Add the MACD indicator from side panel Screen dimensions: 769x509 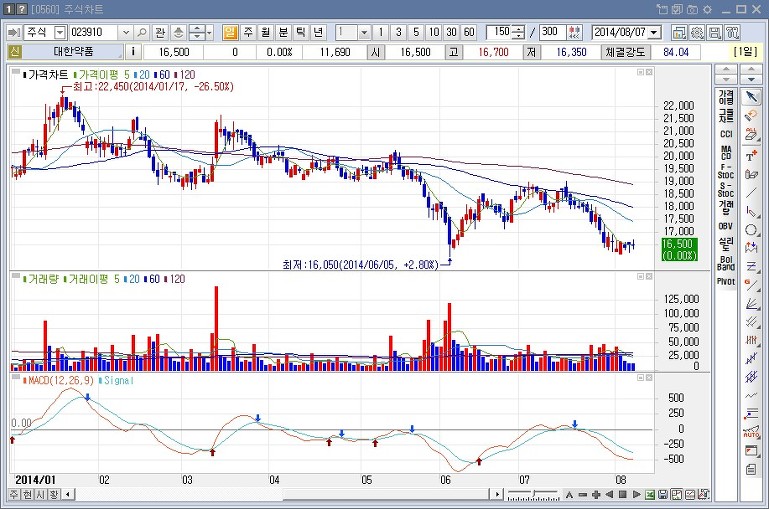coord(726,153)
